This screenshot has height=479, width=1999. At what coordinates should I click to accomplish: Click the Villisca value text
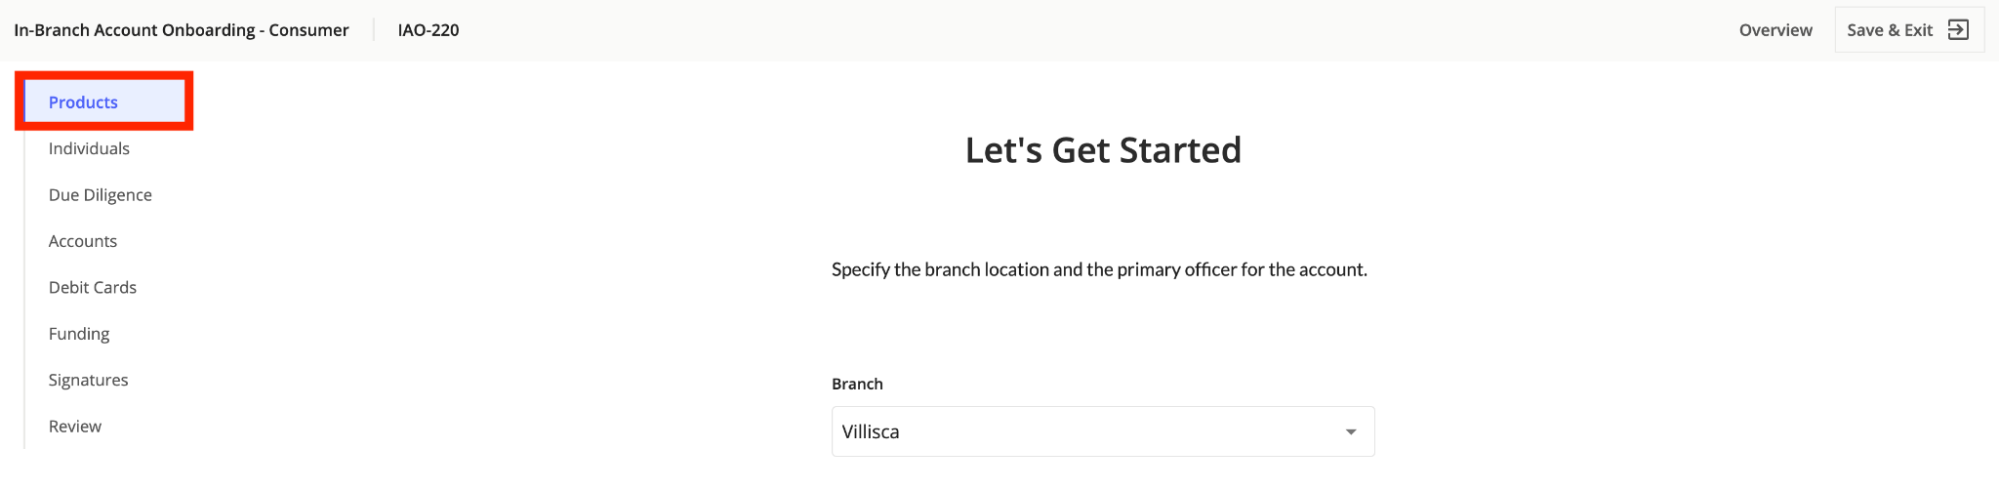click(870, 432)
